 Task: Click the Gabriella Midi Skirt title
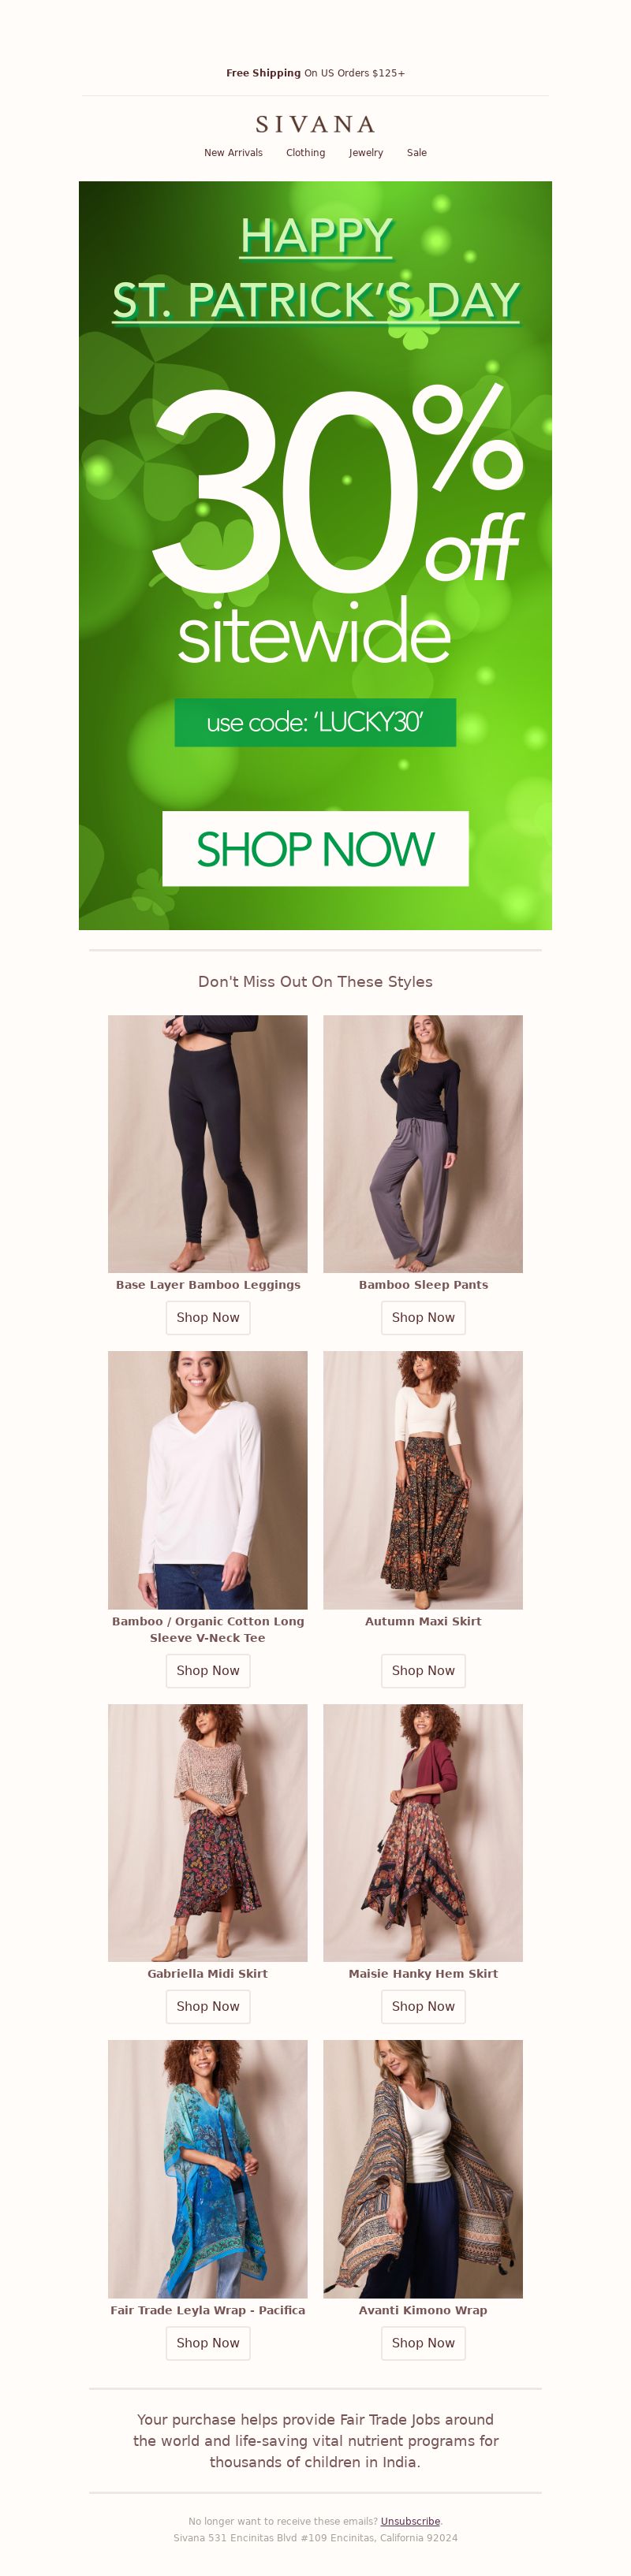(208, 1973)
